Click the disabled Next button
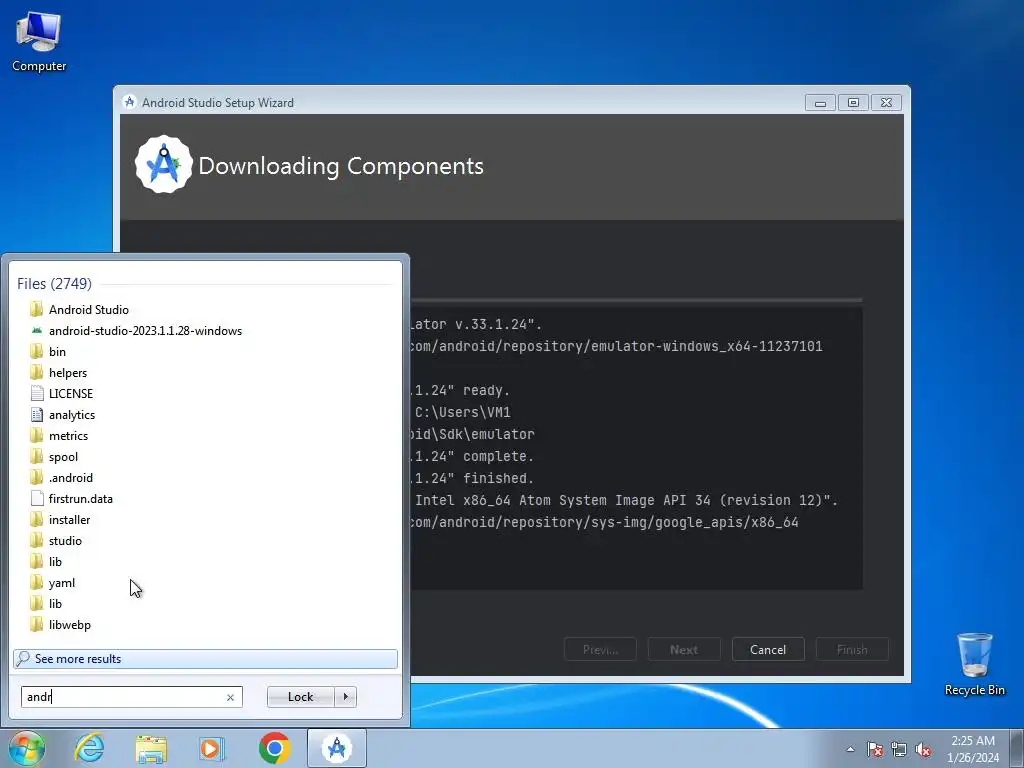The width and height of the screenshot is (1024, 768). [684, 649]
